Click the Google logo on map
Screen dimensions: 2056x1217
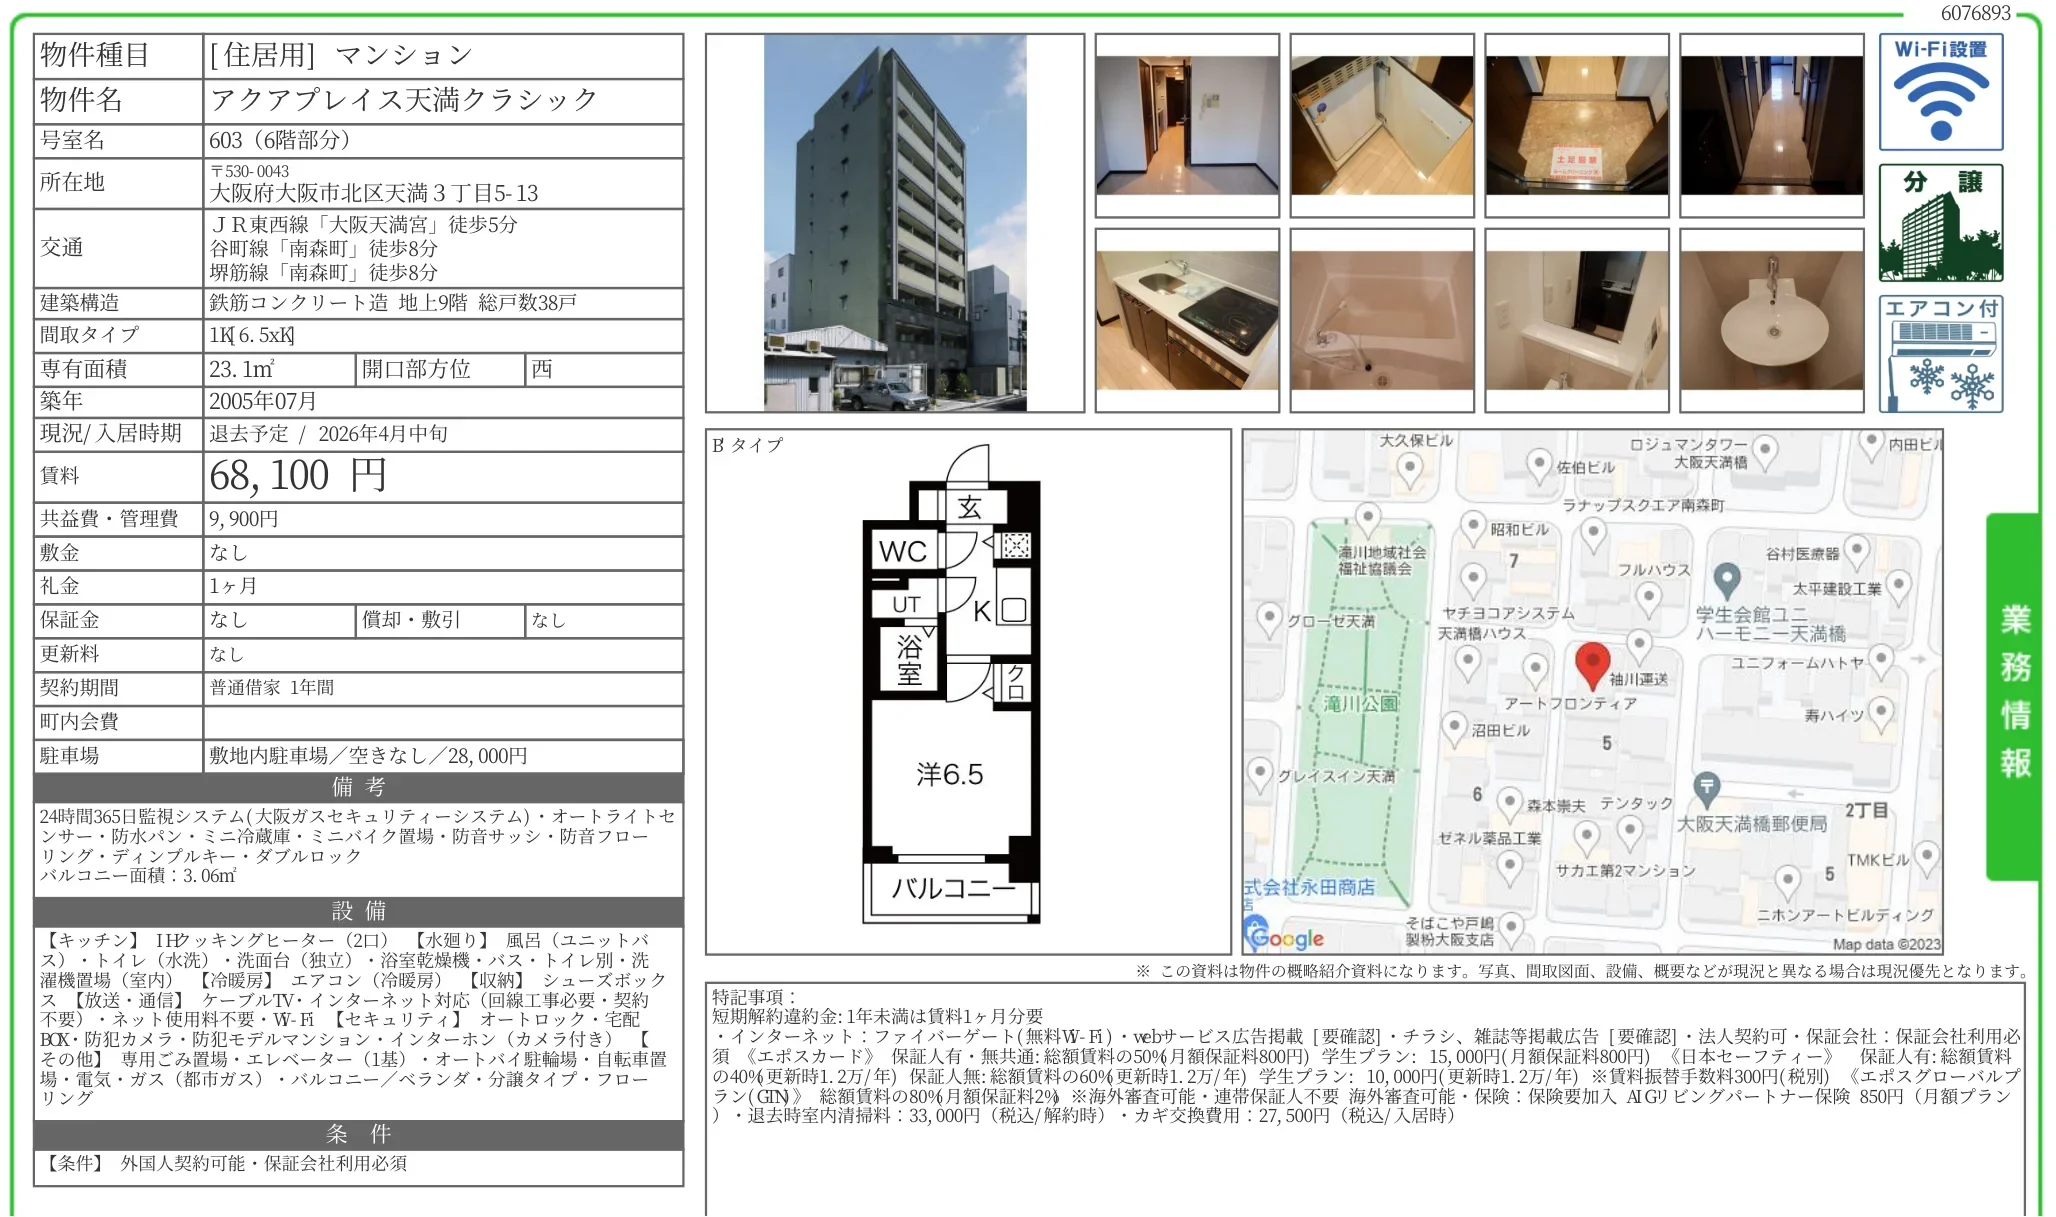[x=1285, y=937]
